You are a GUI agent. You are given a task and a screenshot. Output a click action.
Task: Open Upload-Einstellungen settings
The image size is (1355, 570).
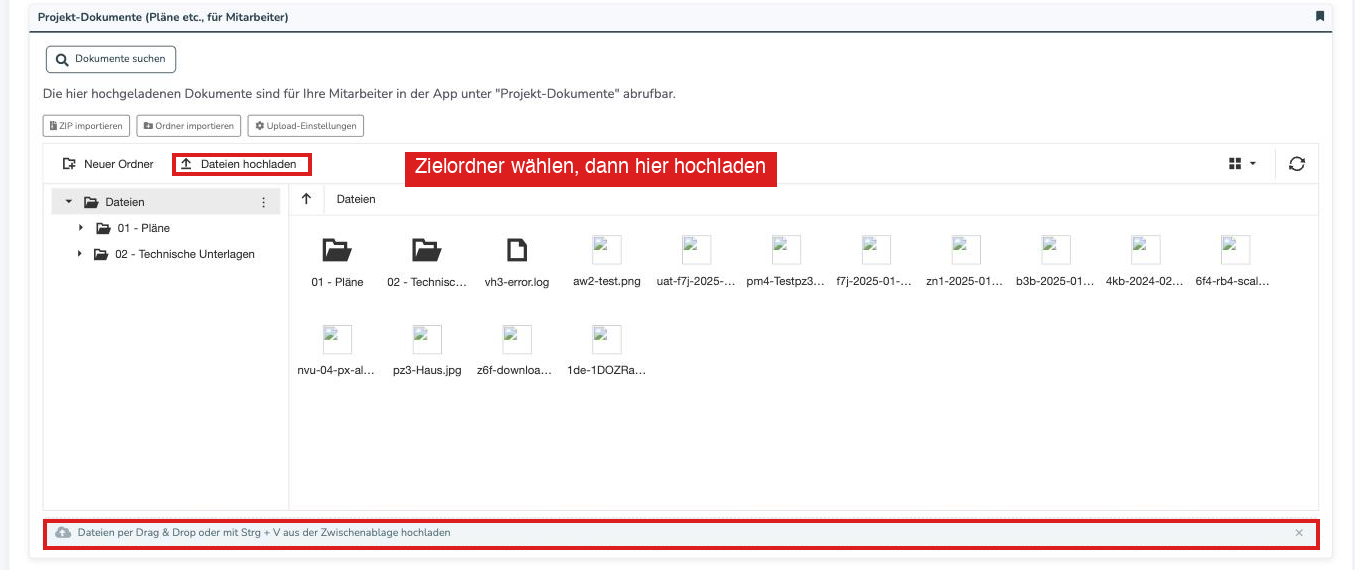click(x=306, y=126)
